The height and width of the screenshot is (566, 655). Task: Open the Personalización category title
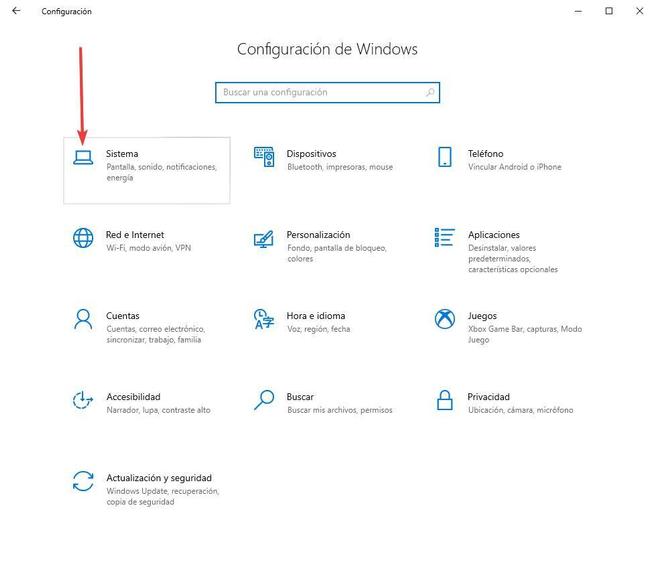click(x=318, y=235)
